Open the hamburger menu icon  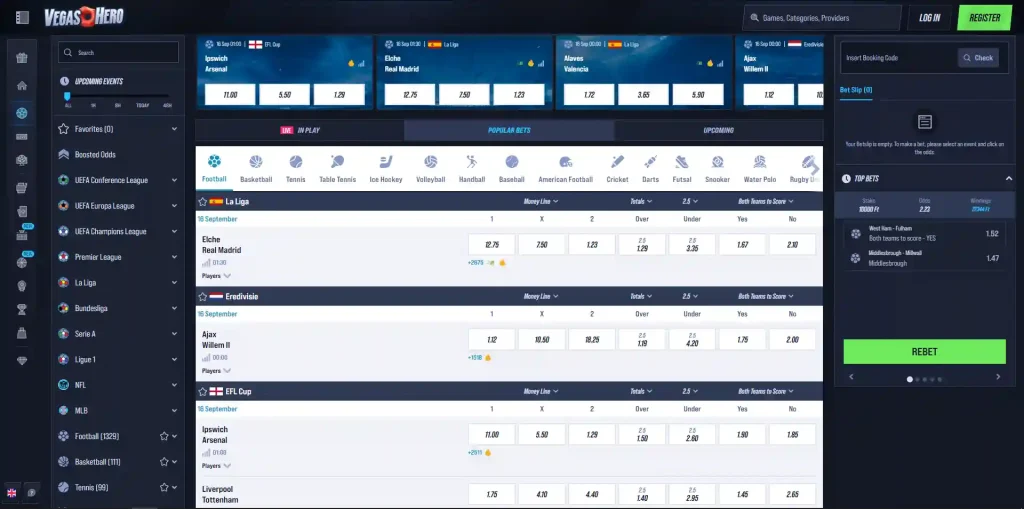(22, 18)
